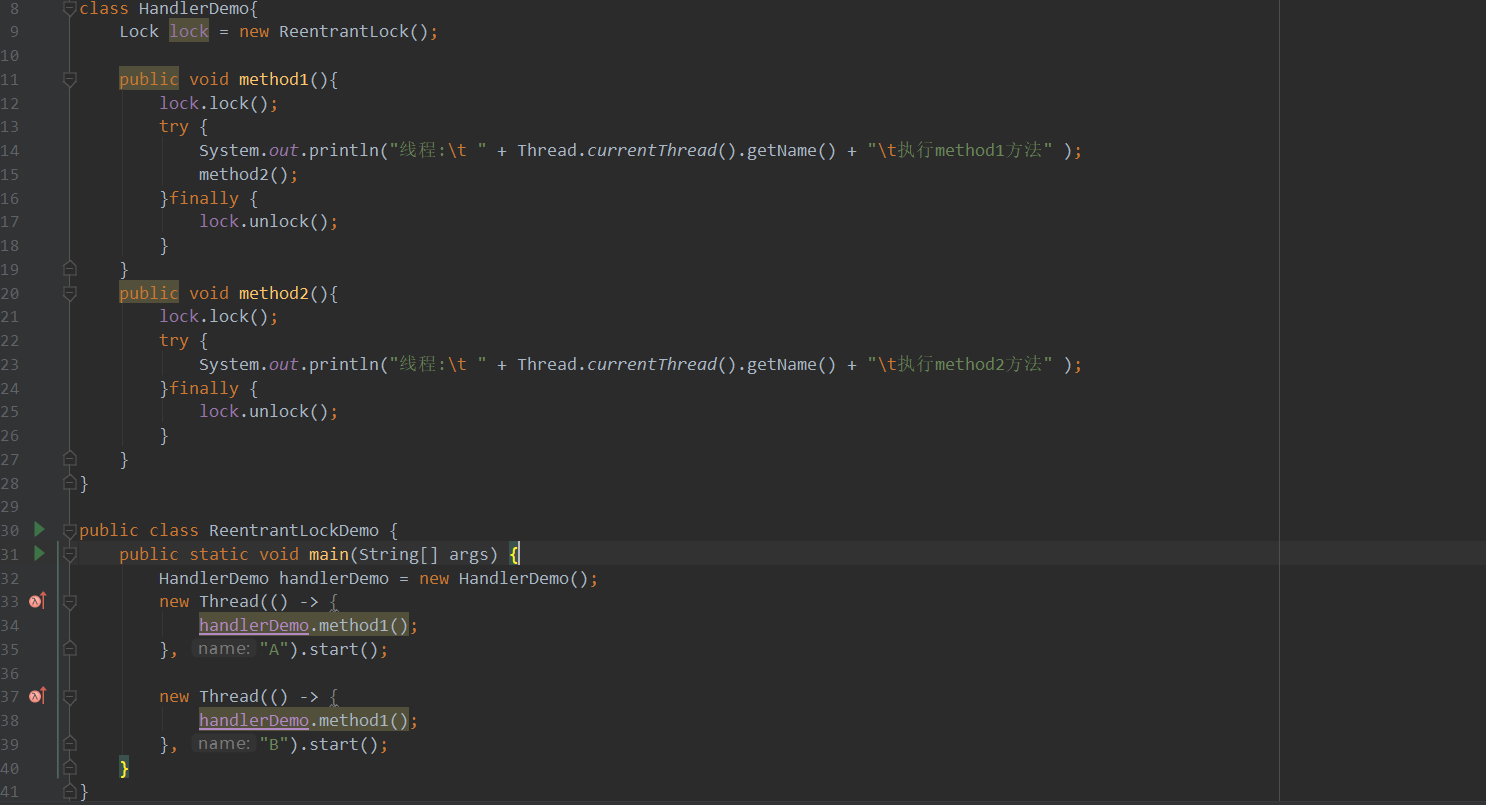Run the ReentrantLockDemo class from gutter

point(39,529)
